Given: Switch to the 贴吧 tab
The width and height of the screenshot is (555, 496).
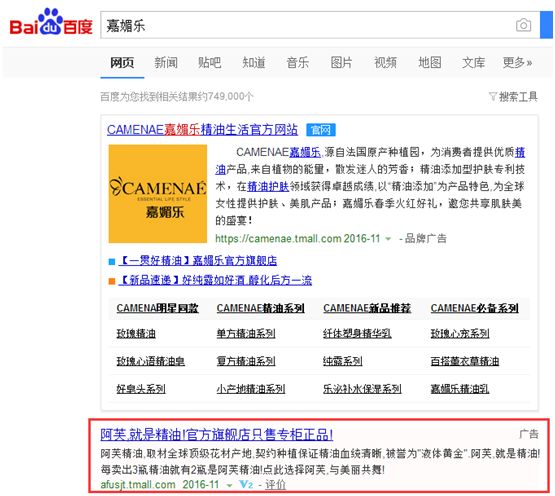Looking at the screenshot, I should pyautogui.click(x=210, y=63).
